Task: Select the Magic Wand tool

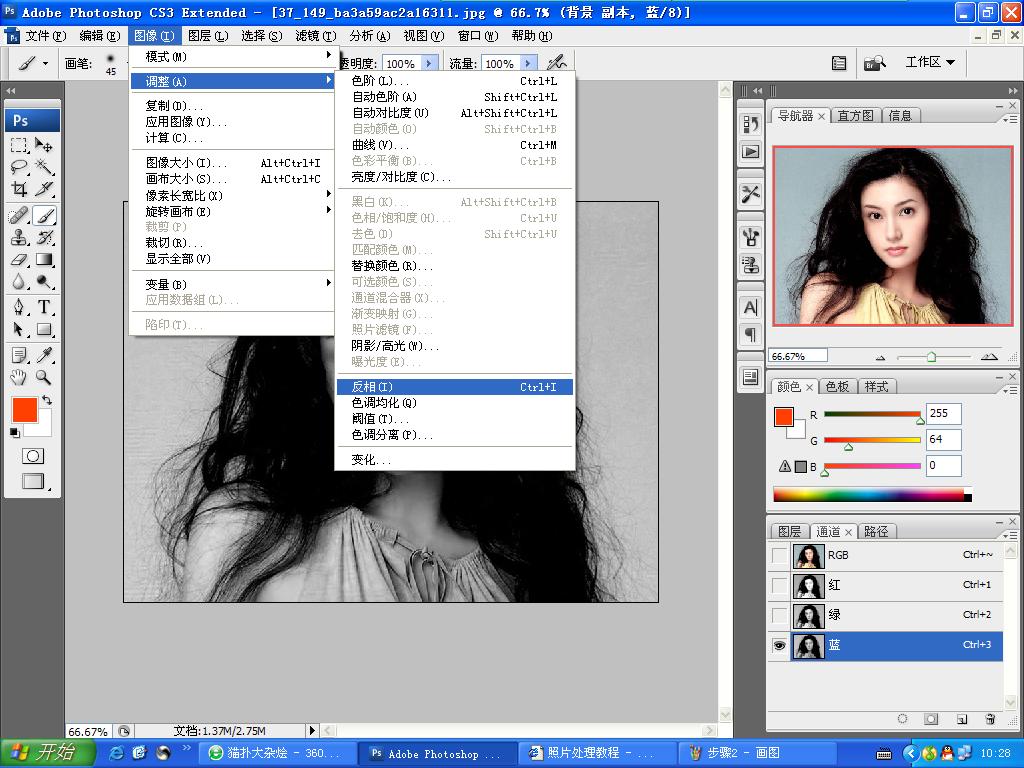Action: pyautogui.click(x=44, y=167)
